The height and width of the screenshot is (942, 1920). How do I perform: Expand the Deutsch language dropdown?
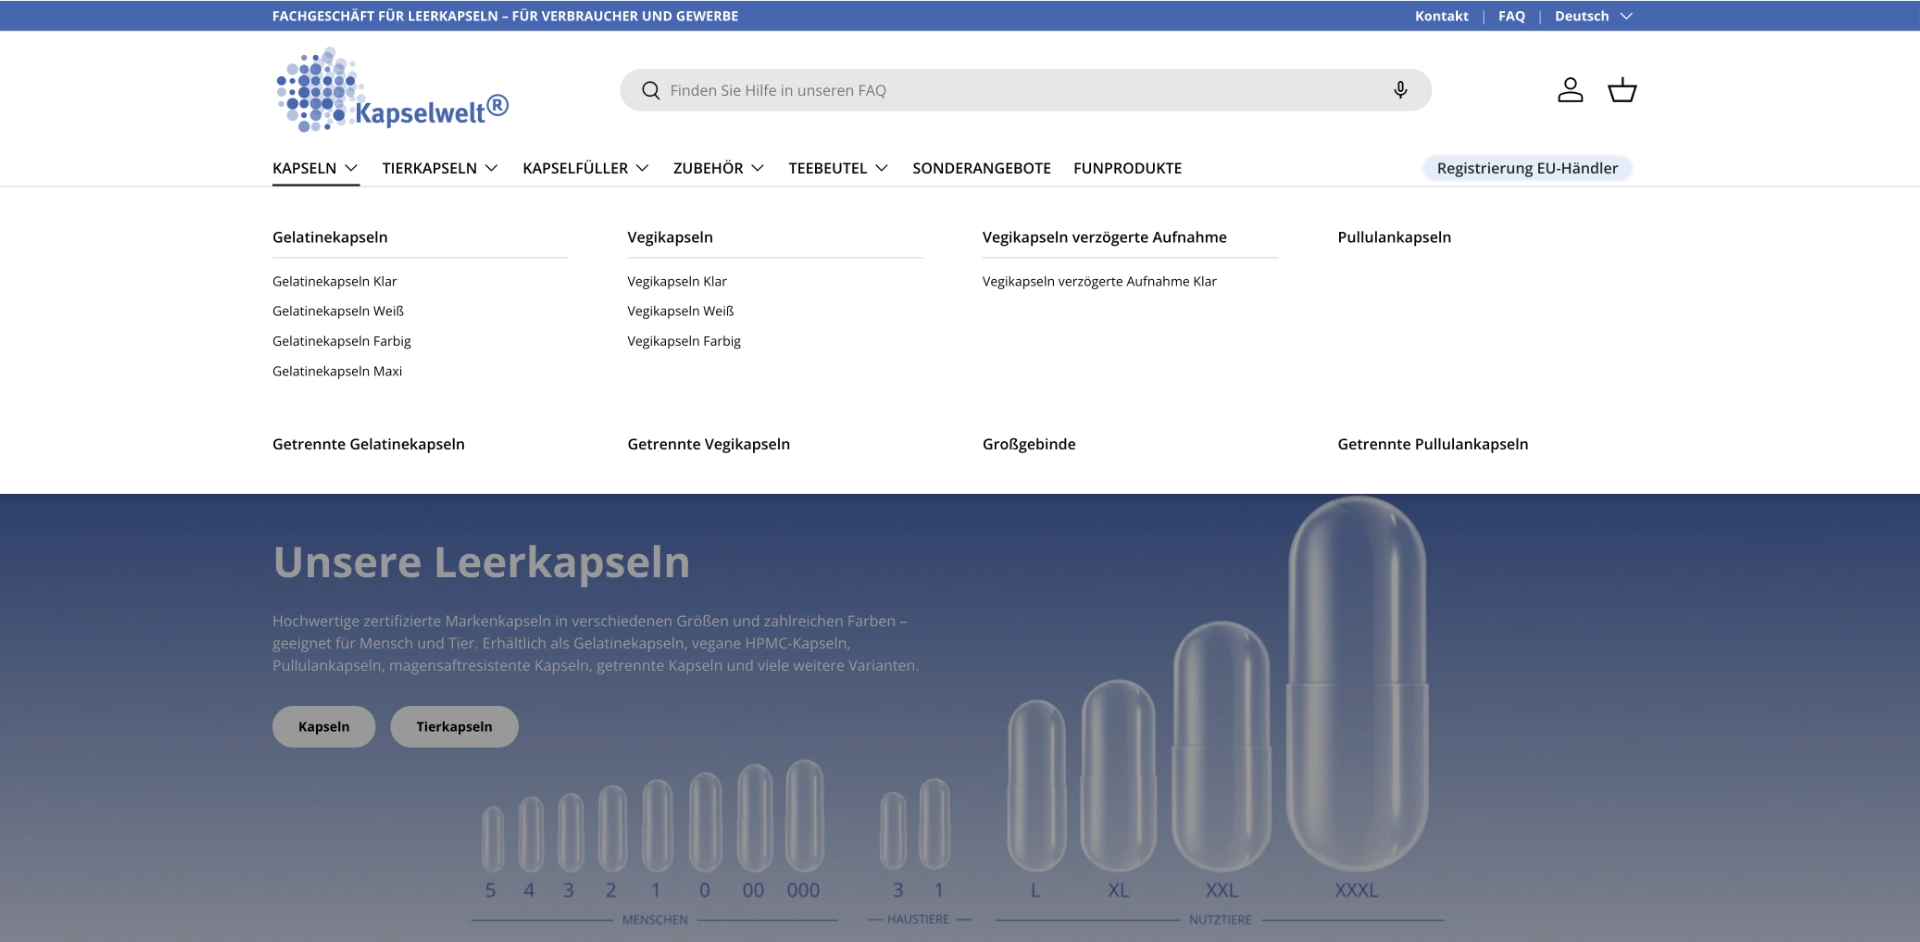(1592, 16)
